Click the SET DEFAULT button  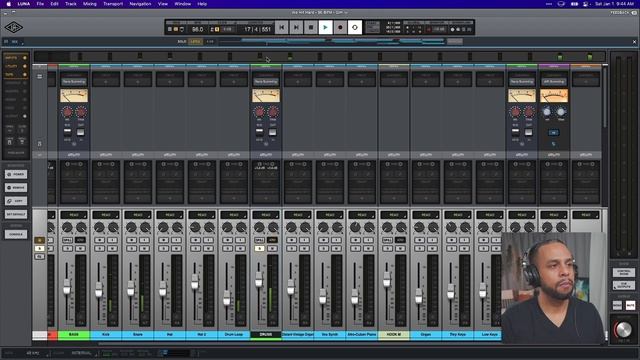coord(16,214)
